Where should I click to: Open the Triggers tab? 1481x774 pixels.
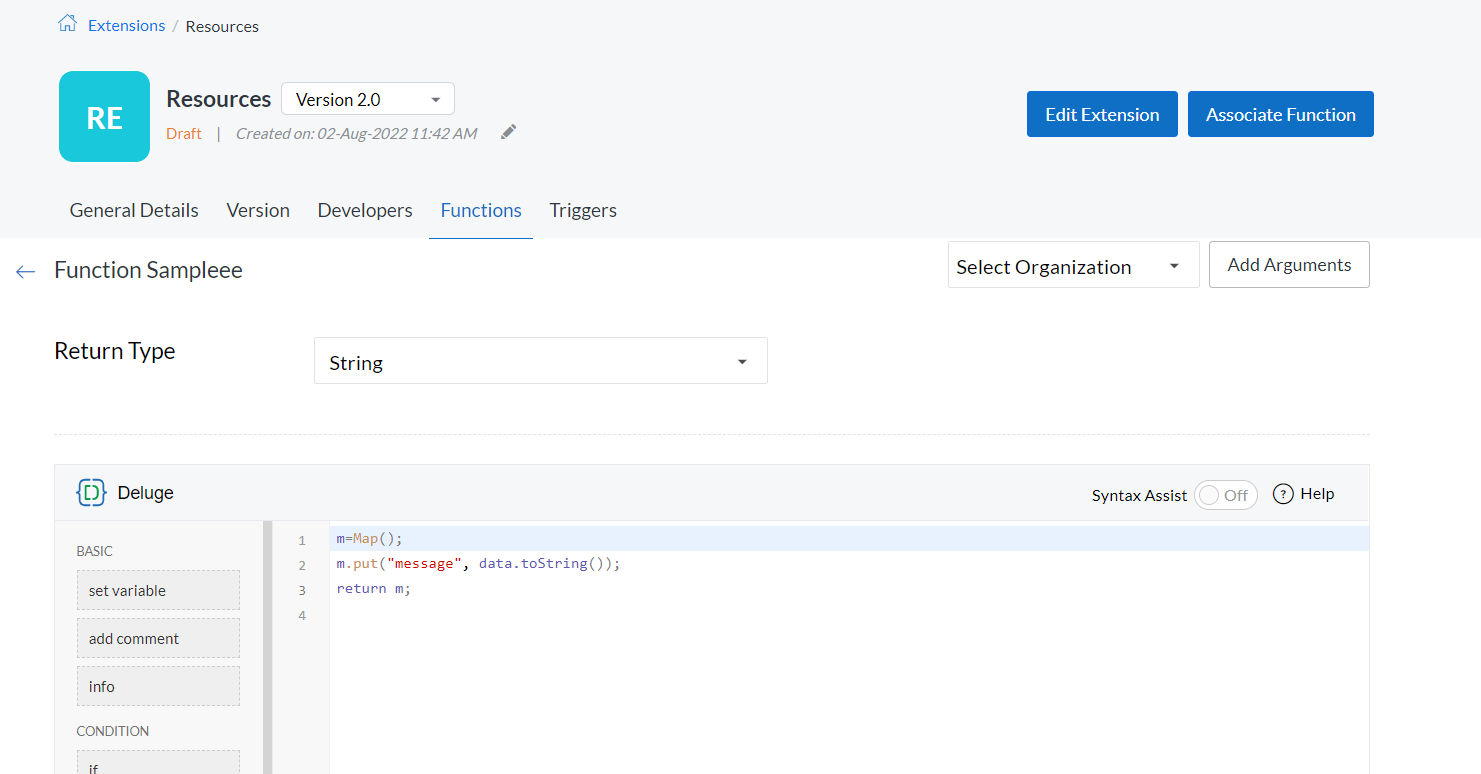(x=583, y=210)
